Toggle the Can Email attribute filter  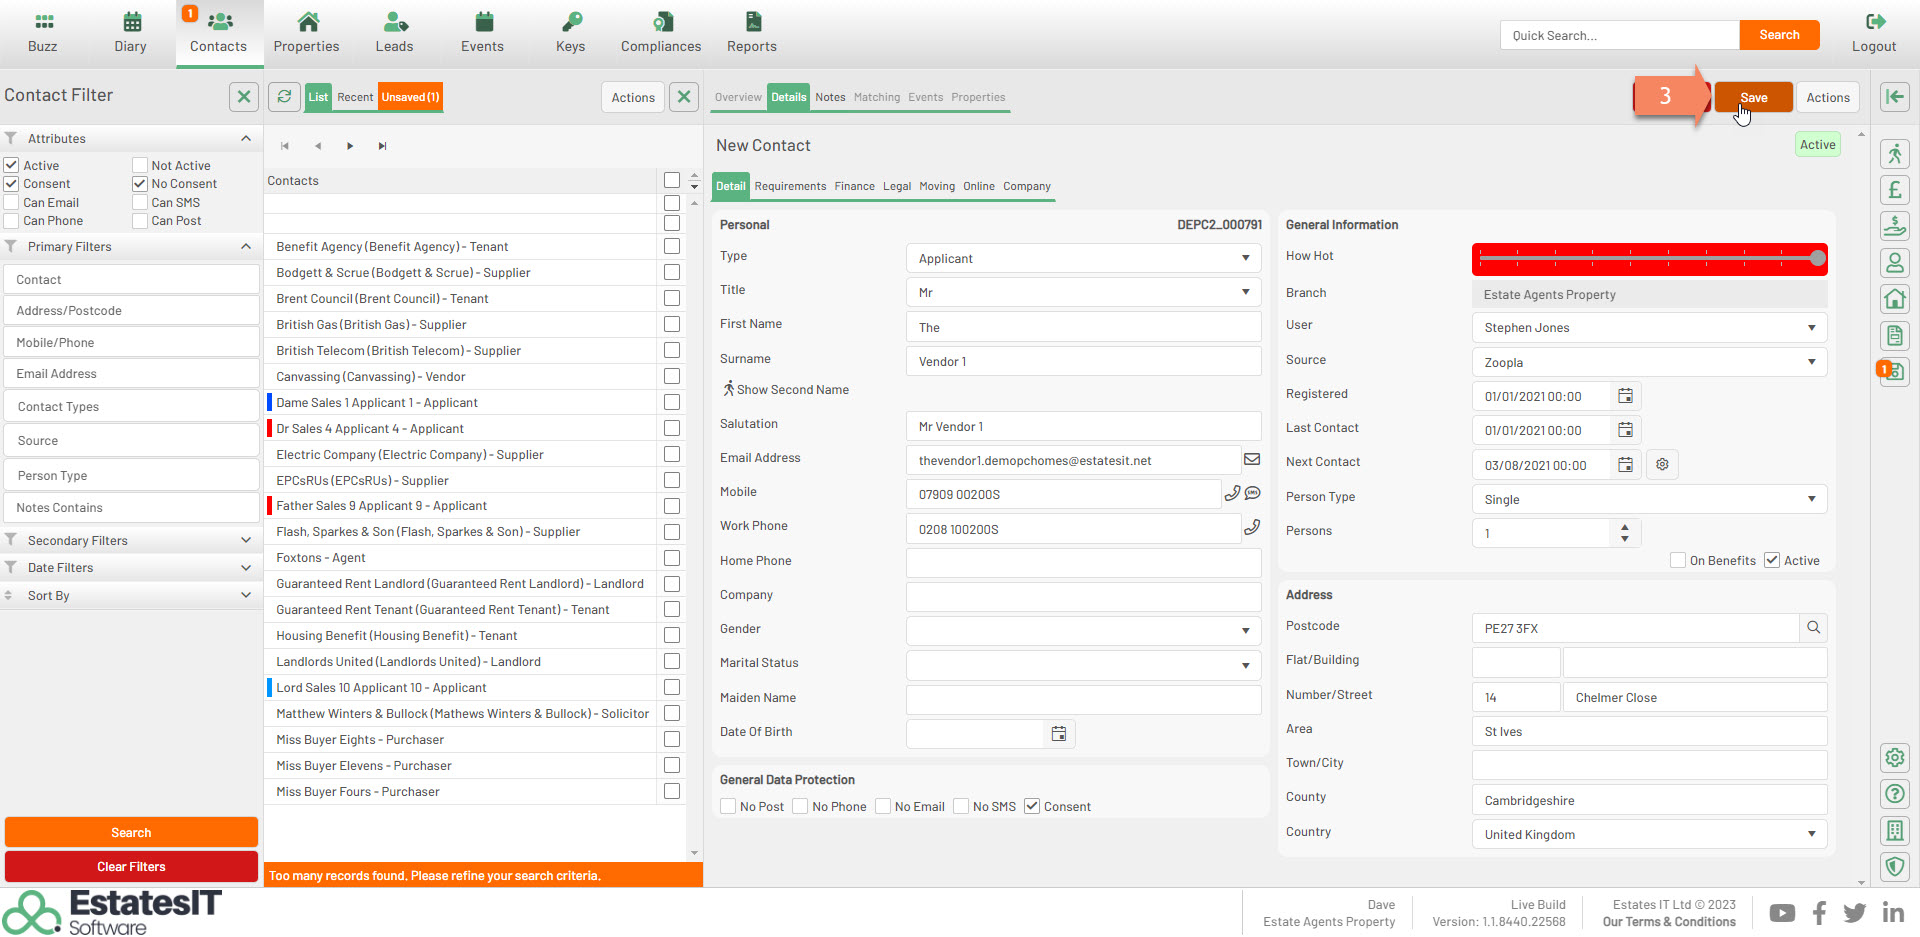point(12,202)
